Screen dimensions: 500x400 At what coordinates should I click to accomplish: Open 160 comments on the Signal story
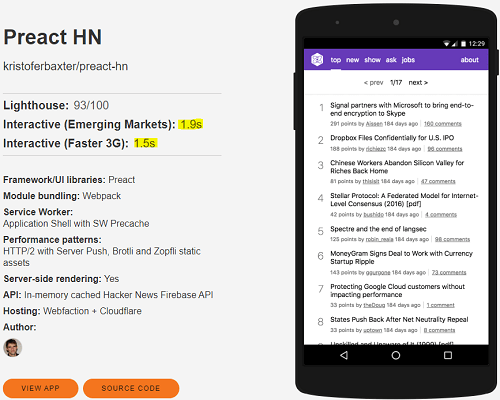click(443, 124)
